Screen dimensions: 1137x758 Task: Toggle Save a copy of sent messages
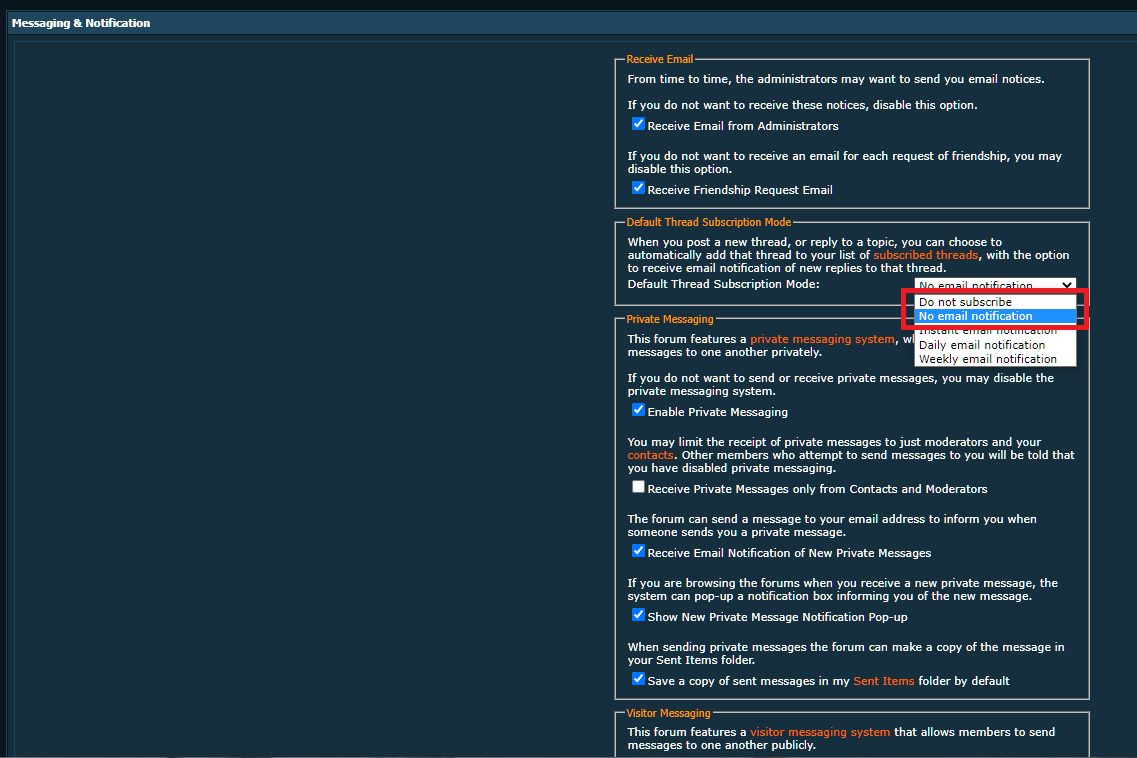(x=638, y=680)
